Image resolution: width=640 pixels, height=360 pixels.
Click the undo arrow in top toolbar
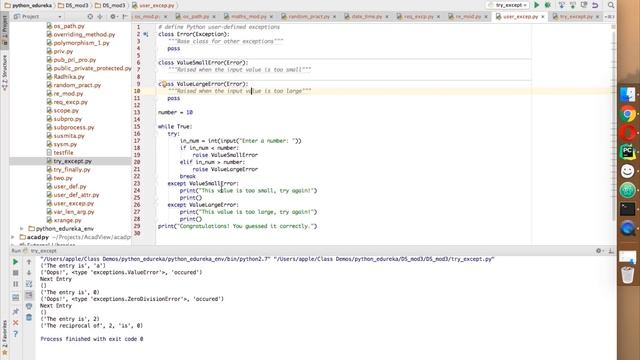point(595,5)
